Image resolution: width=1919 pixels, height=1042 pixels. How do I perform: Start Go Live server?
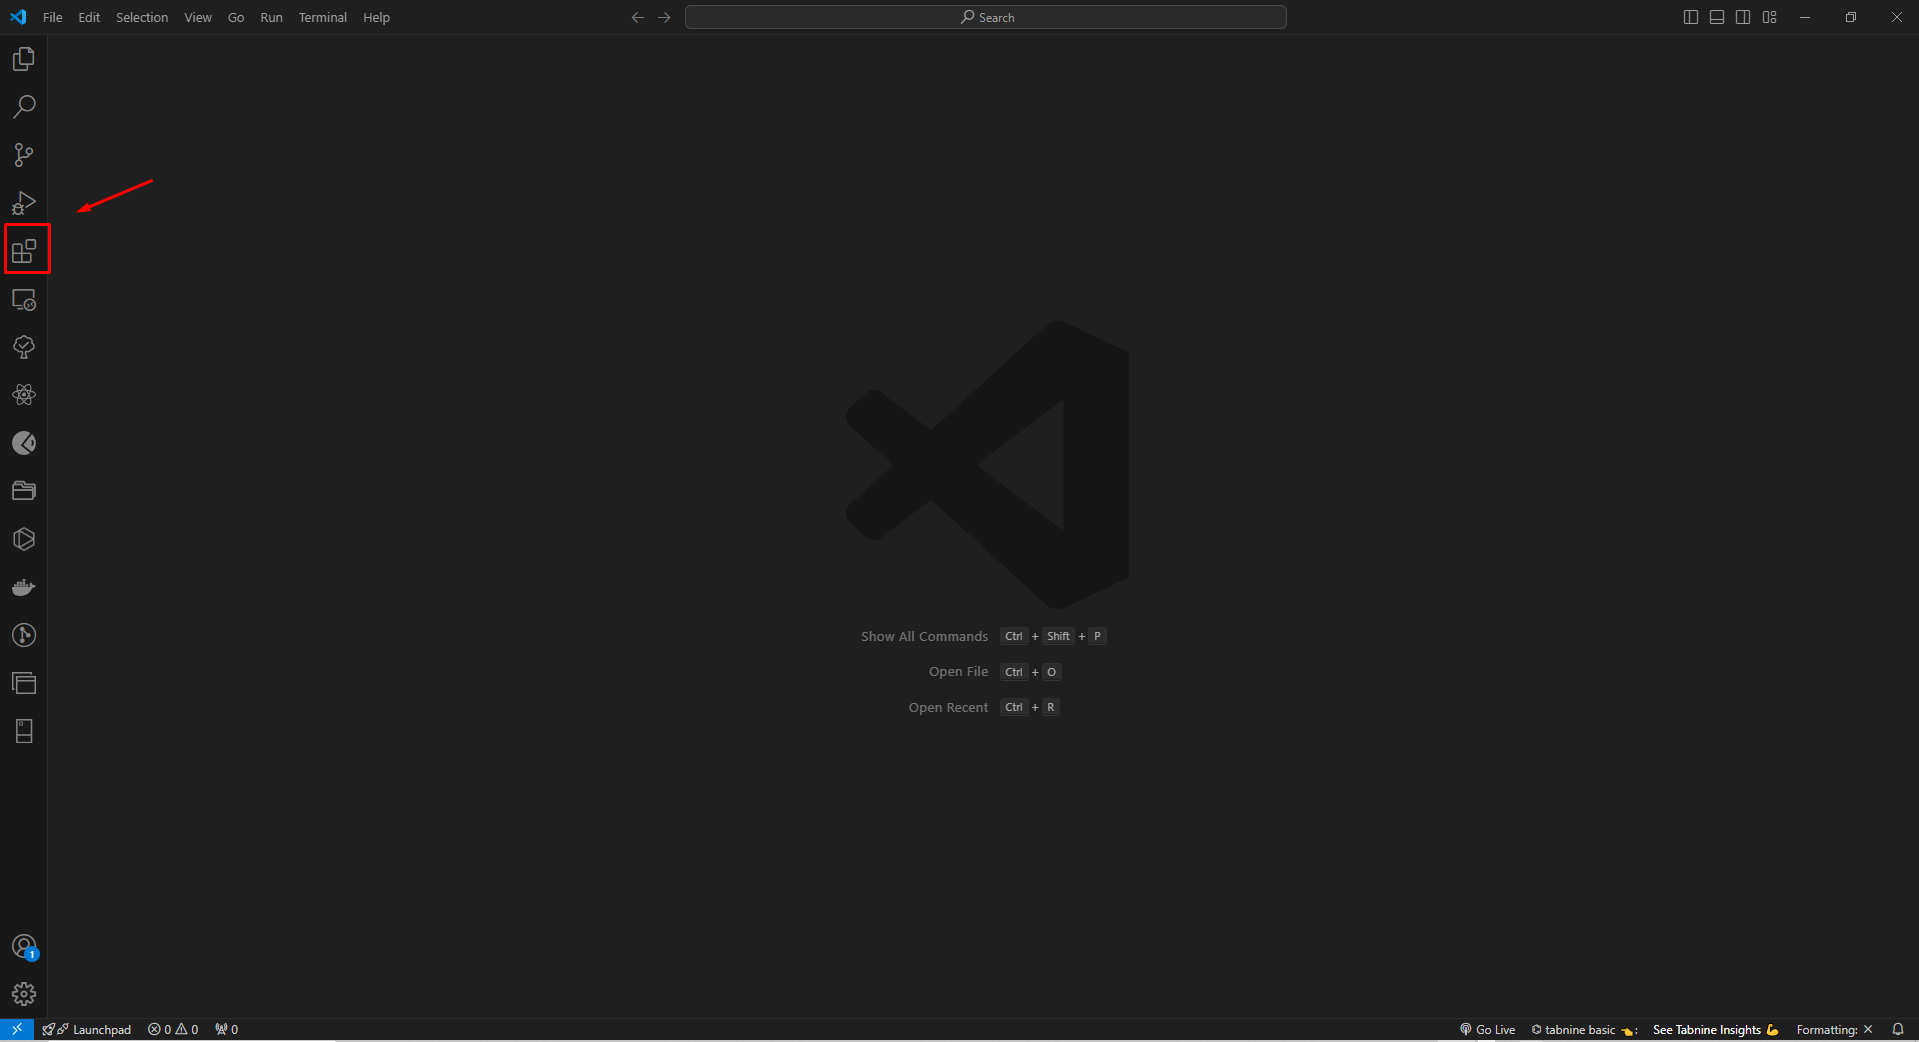click(1487, 1029)
